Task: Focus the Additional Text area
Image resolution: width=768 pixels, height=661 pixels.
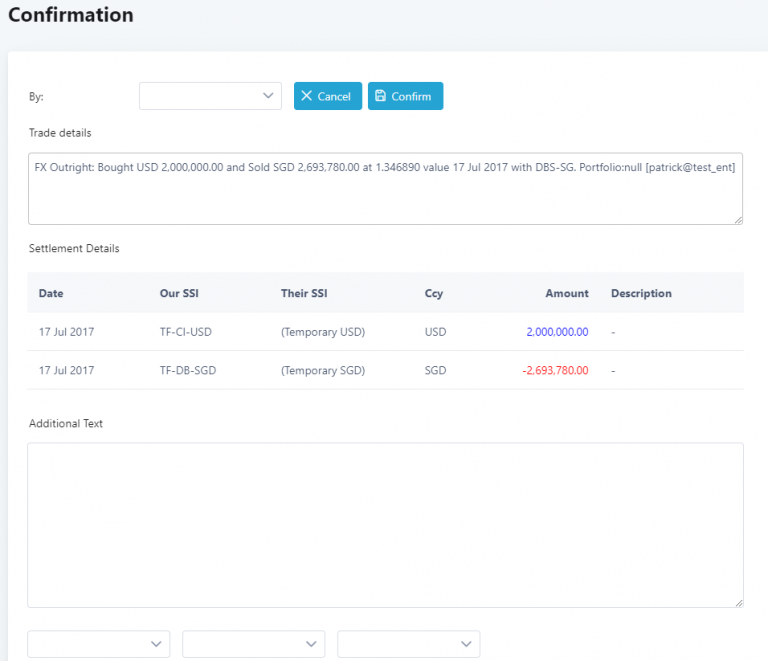Action: [385, 525]
